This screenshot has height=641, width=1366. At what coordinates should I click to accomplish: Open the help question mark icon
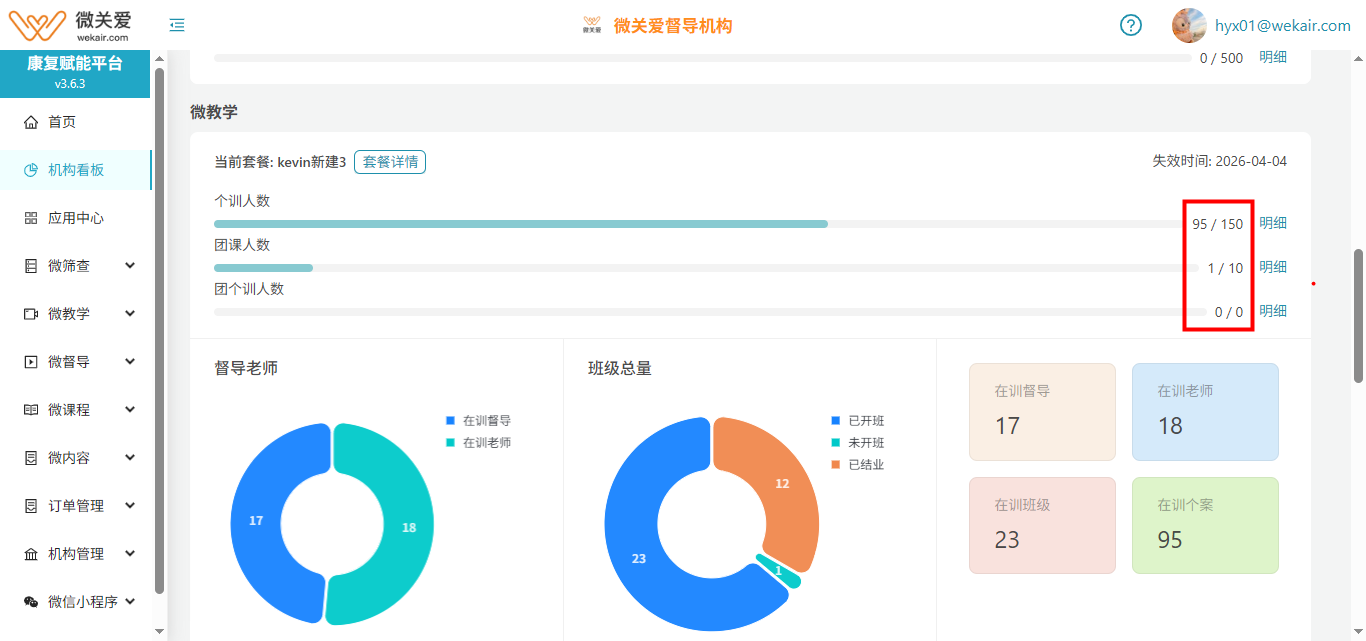tap(1131, 25)
